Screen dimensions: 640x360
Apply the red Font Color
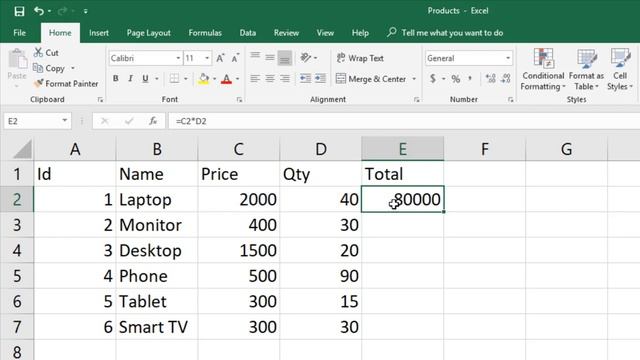(x=227, y=78)
